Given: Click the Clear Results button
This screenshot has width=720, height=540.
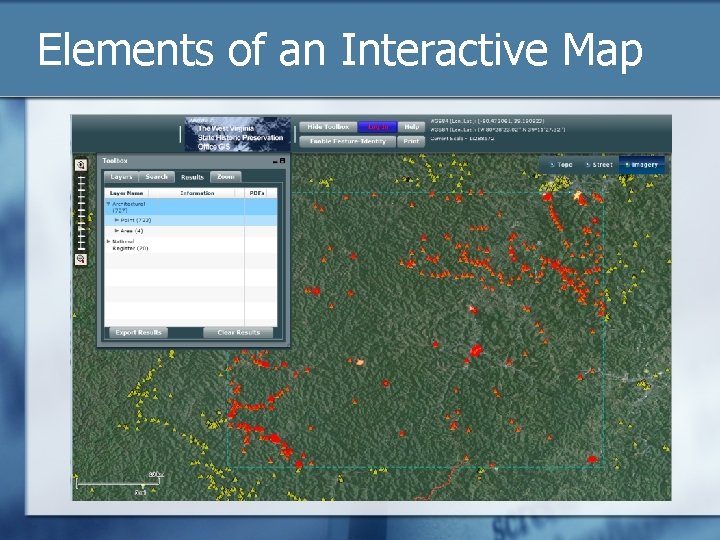Looking at the screenshot, I should coord(238,332).
